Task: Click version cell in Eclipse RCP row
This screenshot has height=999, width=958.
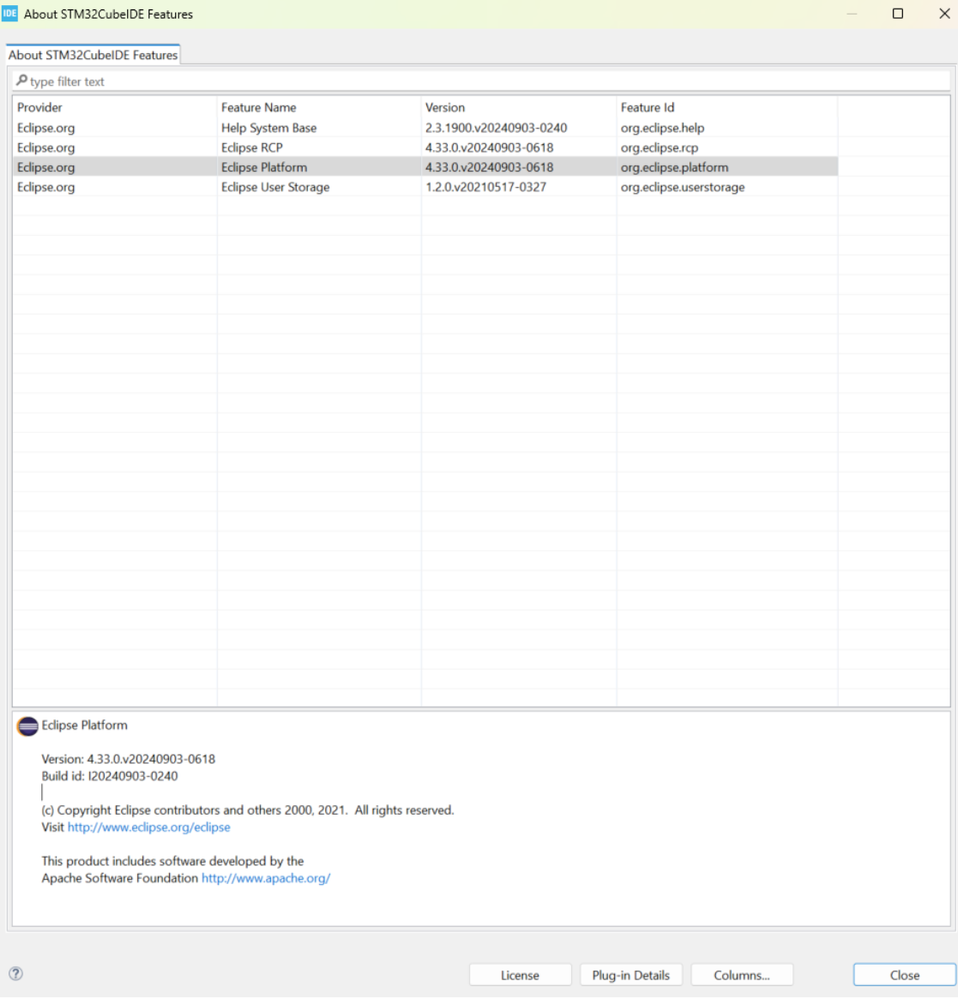Action: (489, 147)
